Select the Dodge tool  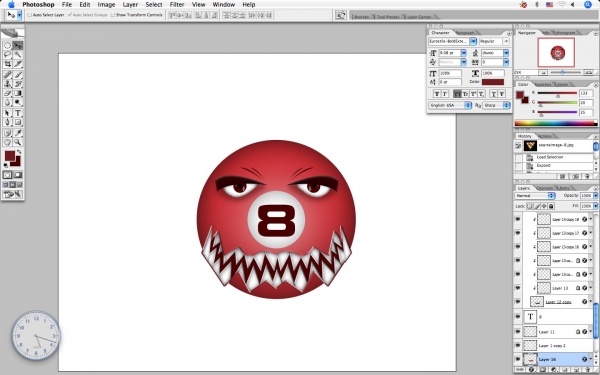18,102
